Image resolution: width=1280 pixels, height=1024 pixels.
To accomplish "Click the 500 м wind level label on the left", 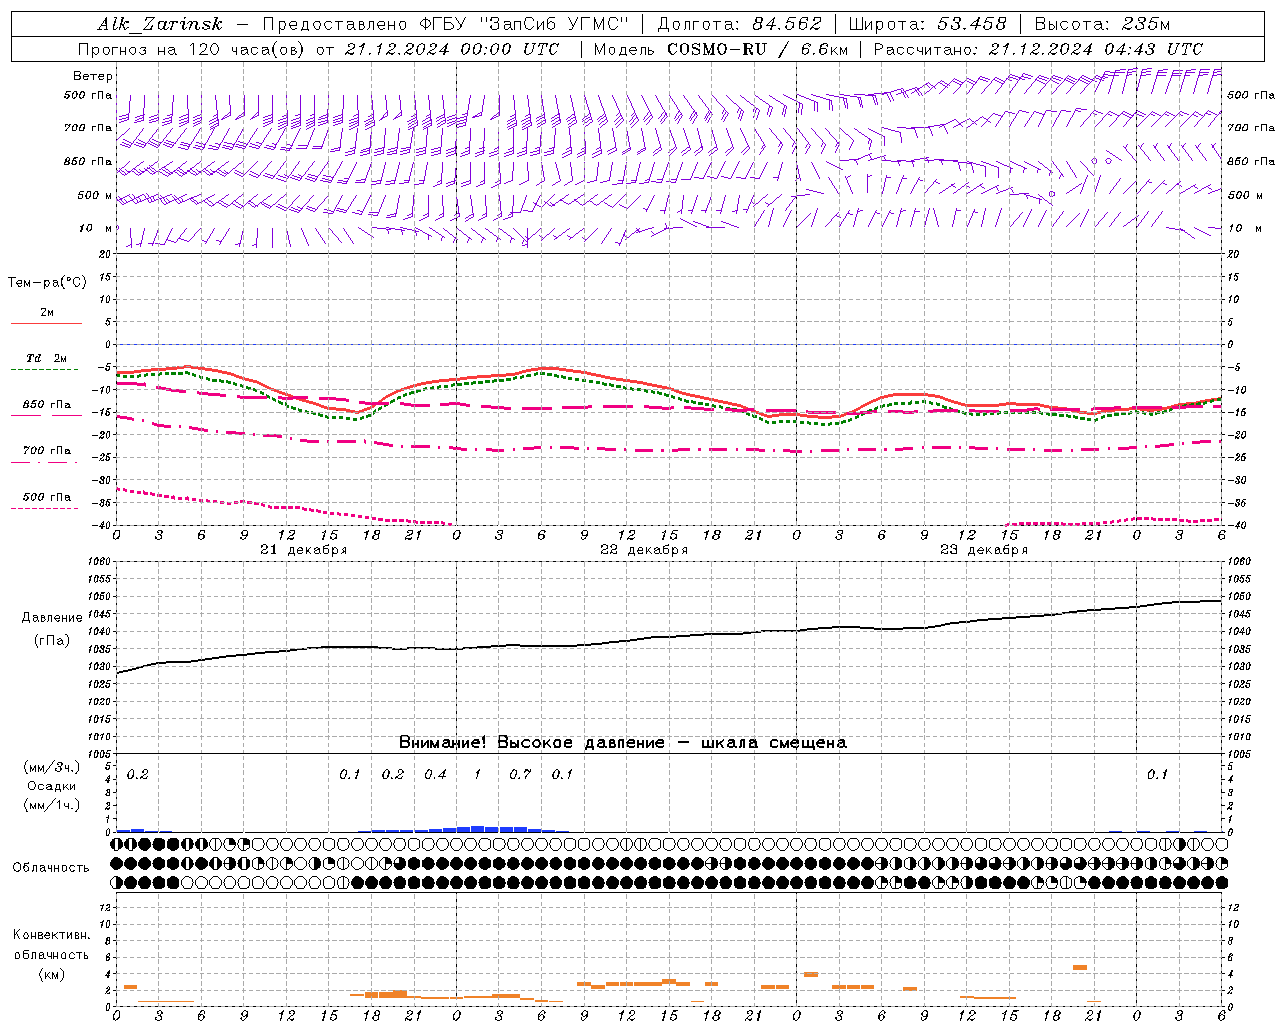I will coord(95,195).
